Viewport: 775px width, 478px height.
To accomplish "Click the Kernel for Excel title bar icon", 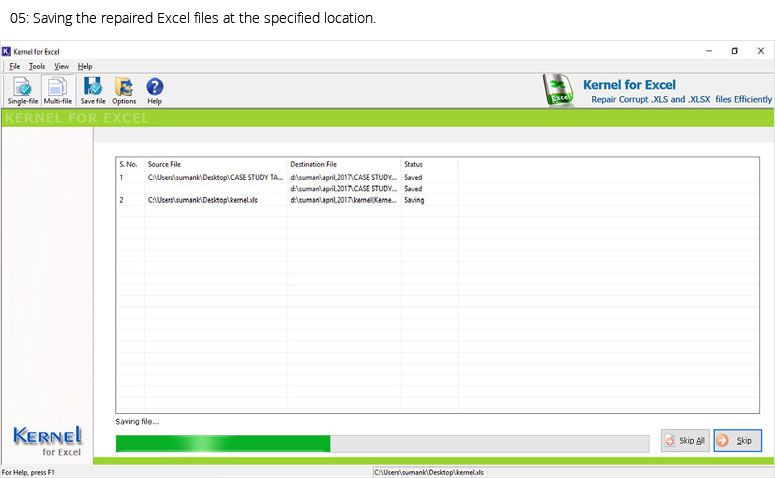I will pyautogui.click(x=6, y=51).
